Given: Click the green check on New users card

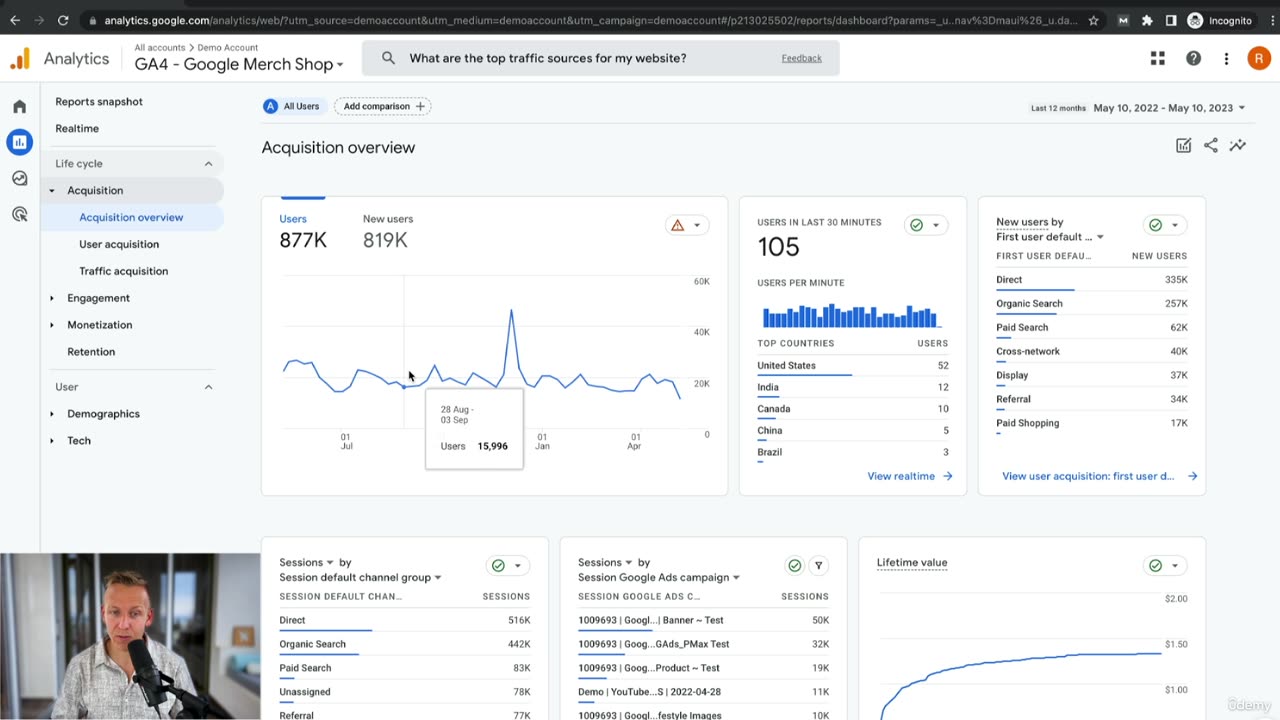Looking at the screenshot, I should (1155, 225).
